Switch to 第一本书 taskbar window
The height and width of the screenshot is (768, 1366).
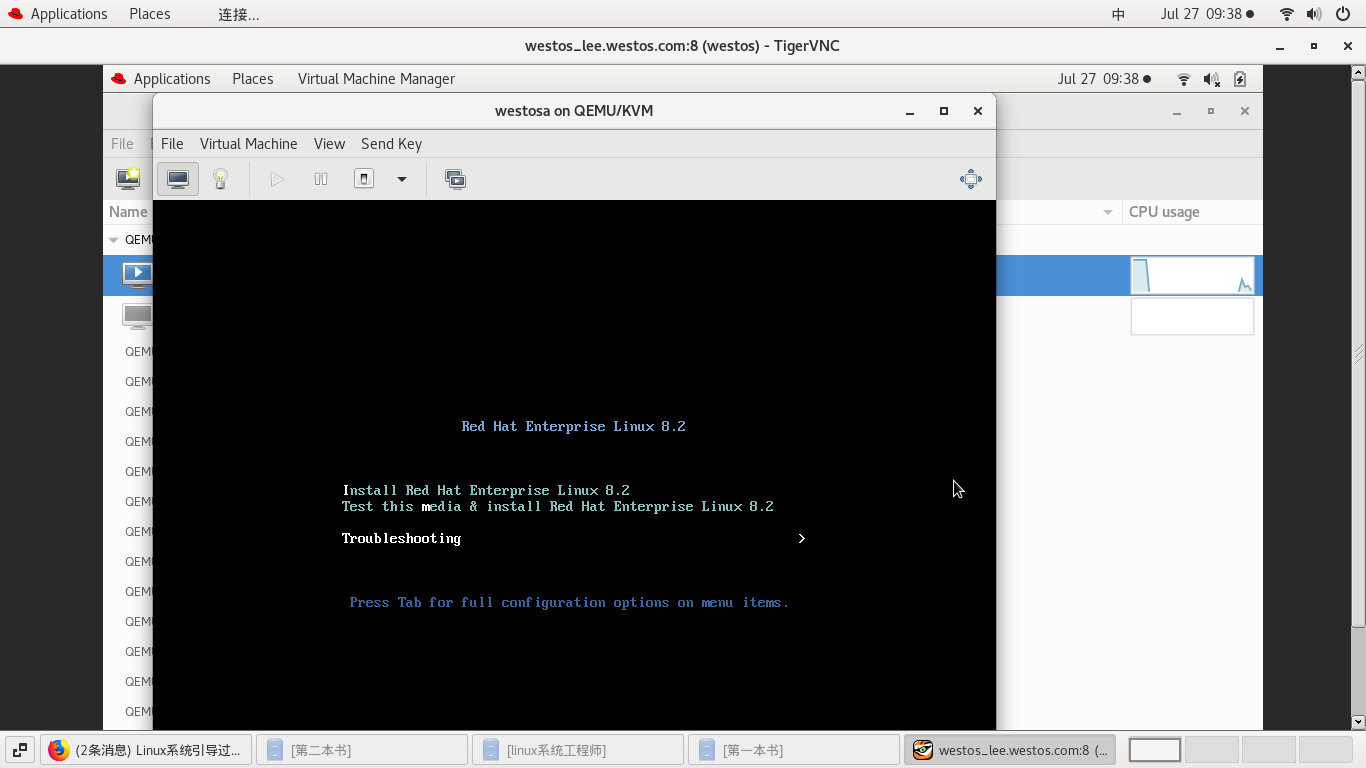794,750
